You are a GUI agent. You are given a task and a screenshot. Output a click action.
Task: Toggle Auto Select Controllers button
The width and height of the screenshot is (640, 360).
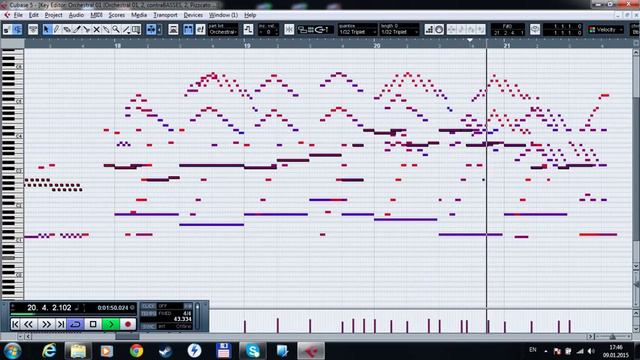[173, 30]
